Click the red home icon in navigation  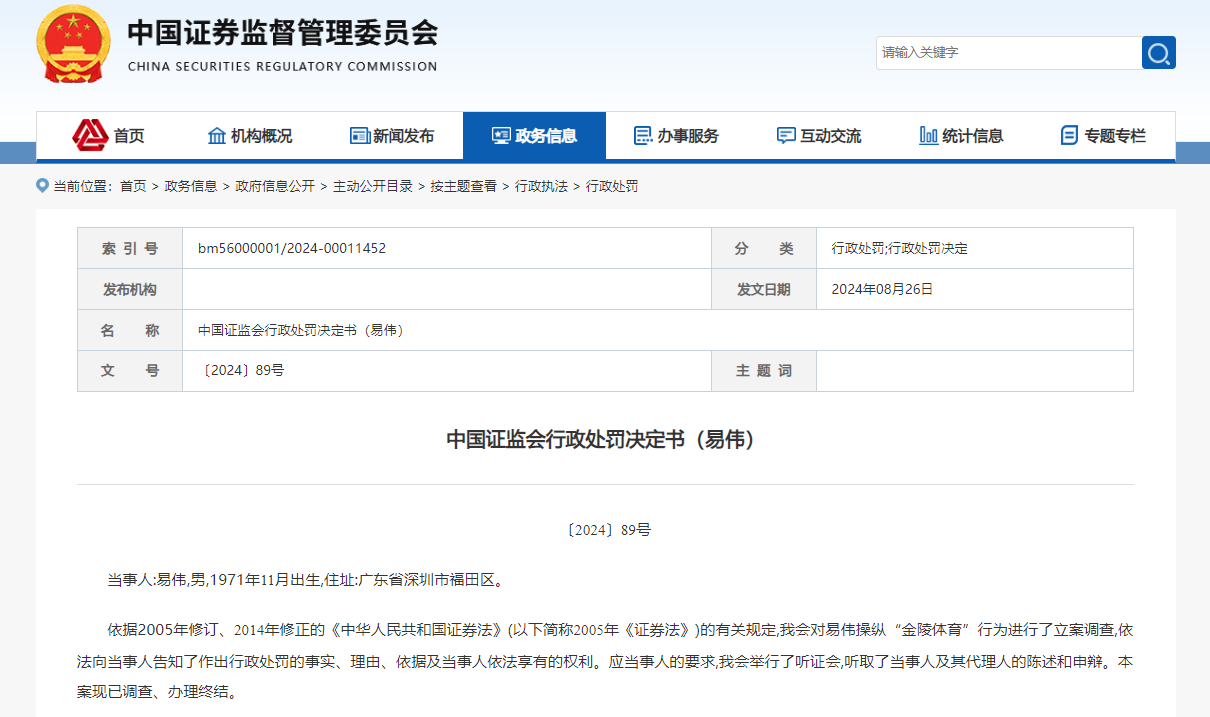coord(90,135)
